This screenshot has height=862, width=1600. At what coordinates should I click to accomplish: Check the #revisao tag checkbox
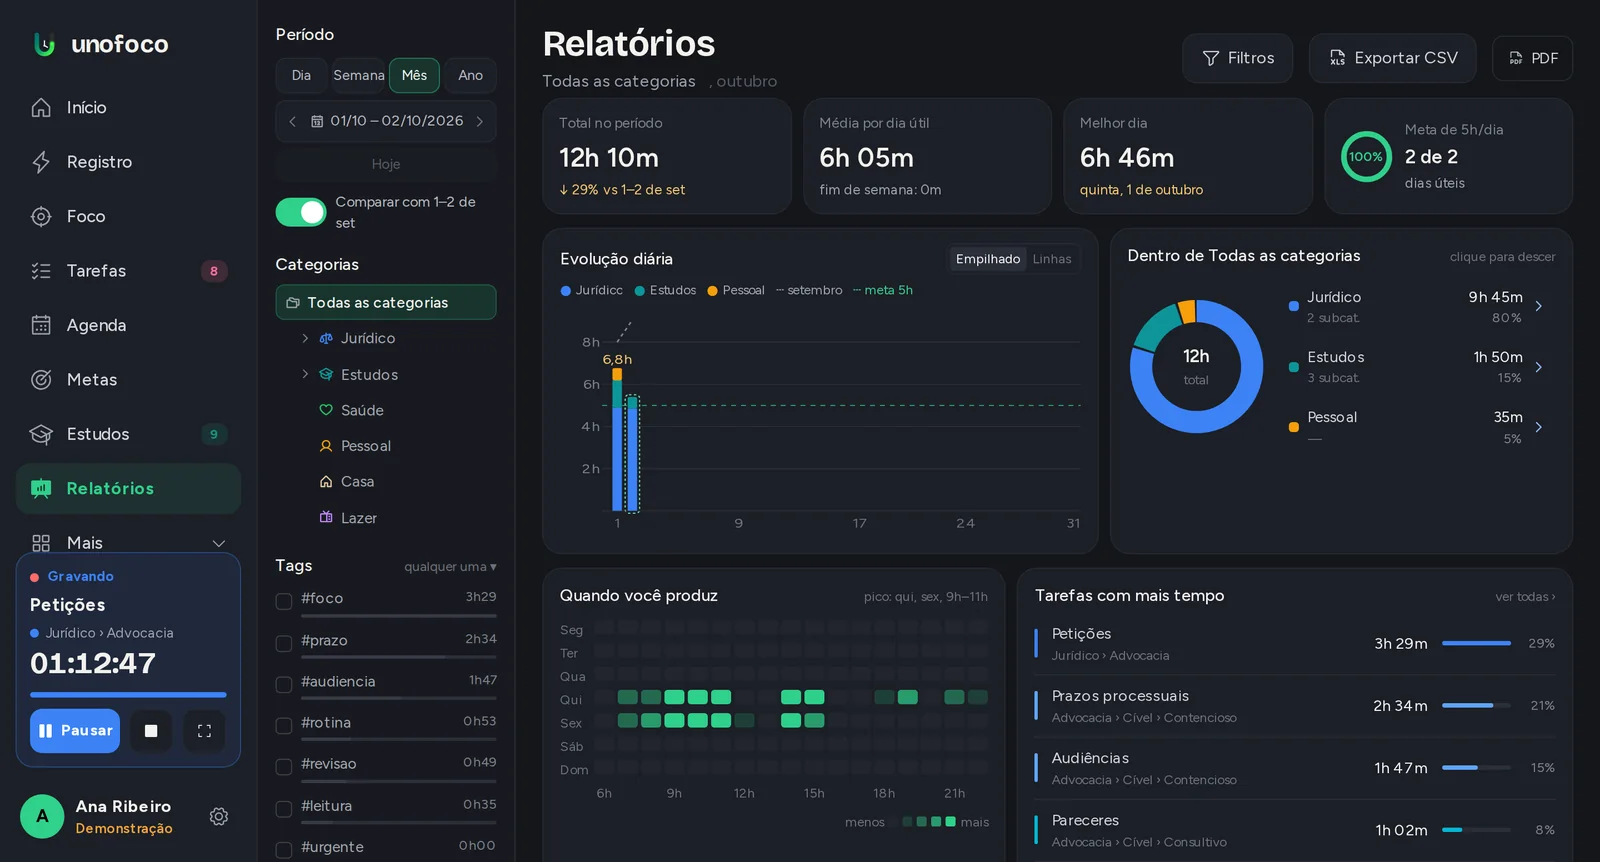click(284, 766)
